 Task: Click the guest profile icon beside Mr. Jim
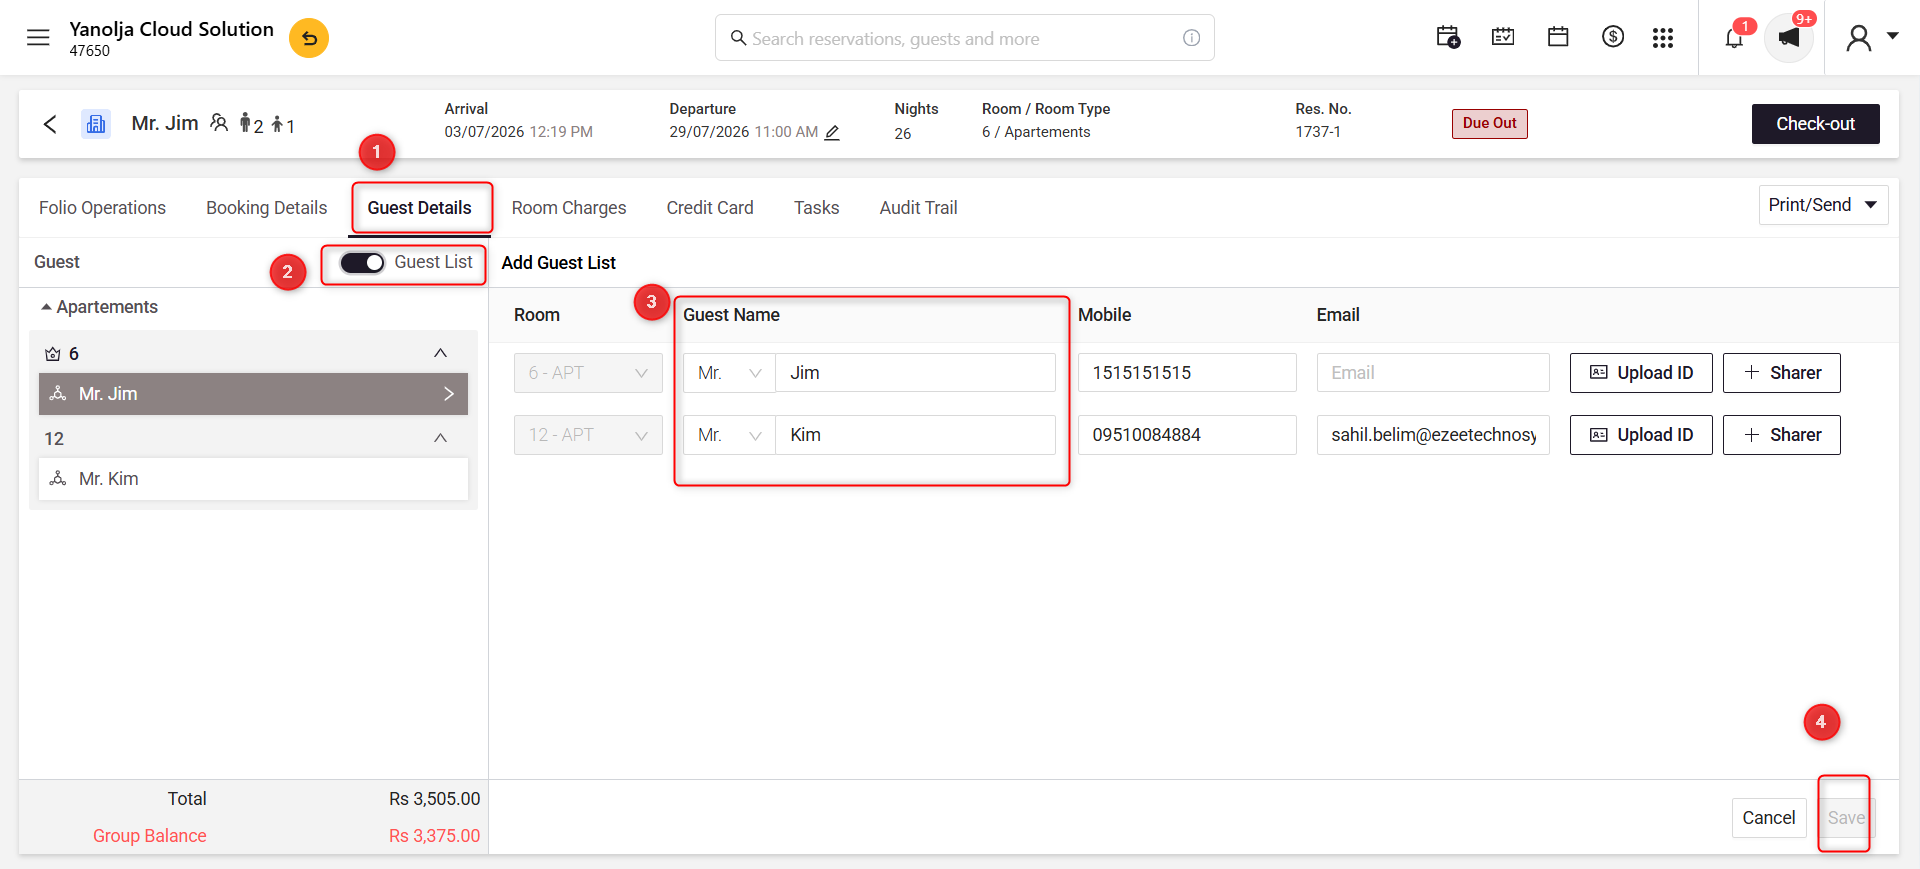pos(219,123)
